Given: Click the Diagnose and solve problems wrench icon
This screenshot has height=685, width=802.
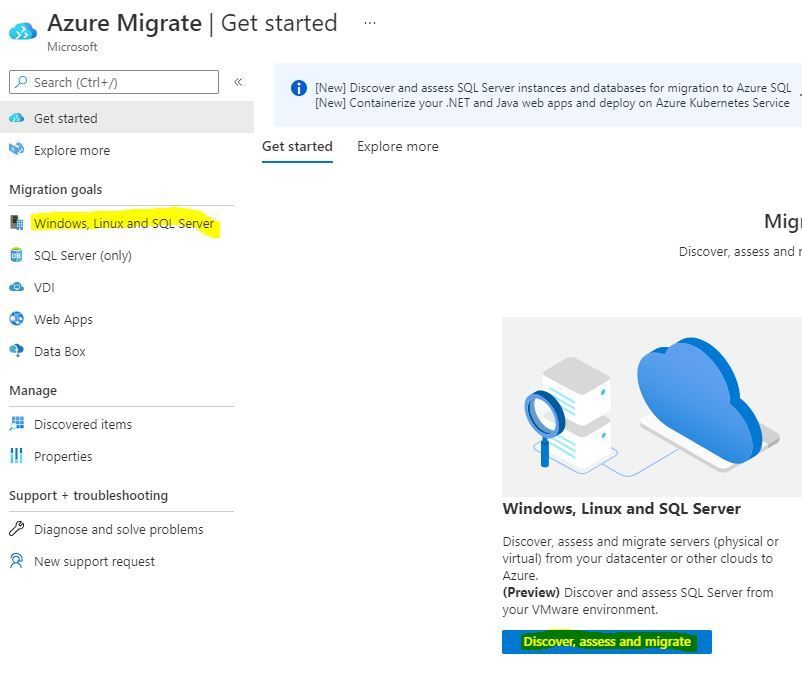Looking at the screenshot, I should tap(16, 529).
